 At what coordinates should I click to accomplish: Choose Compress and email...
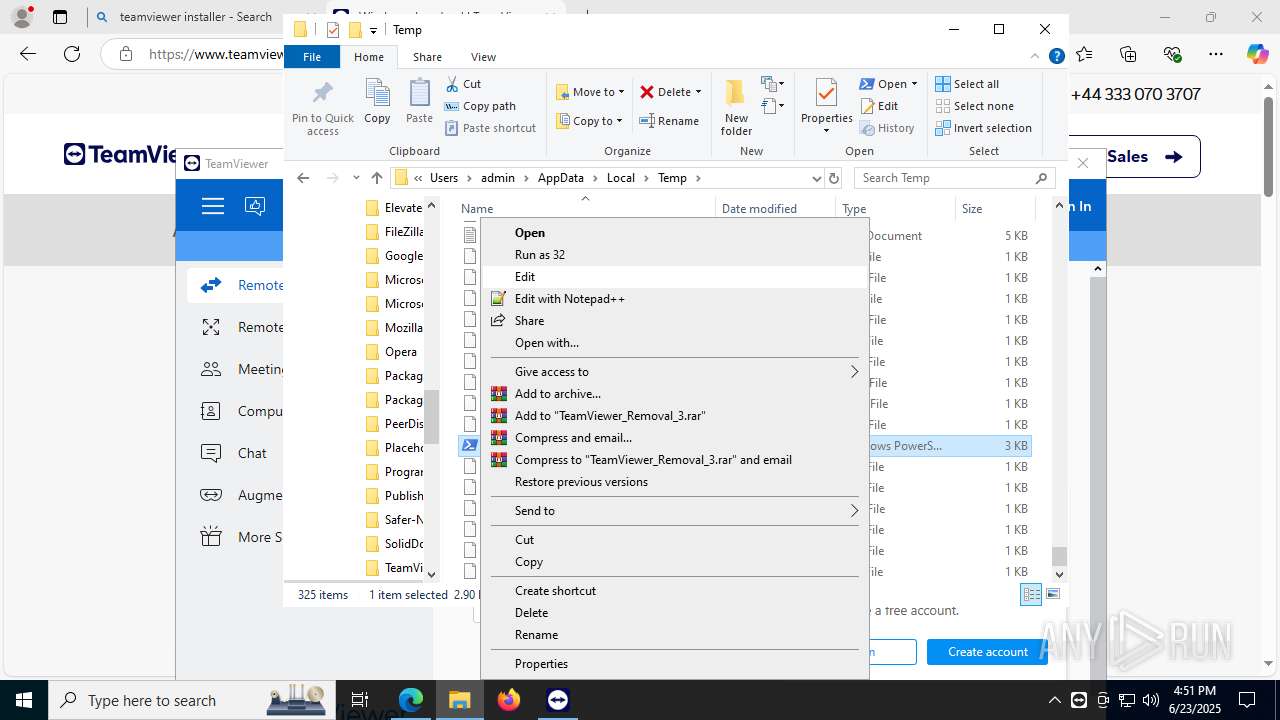674,437
